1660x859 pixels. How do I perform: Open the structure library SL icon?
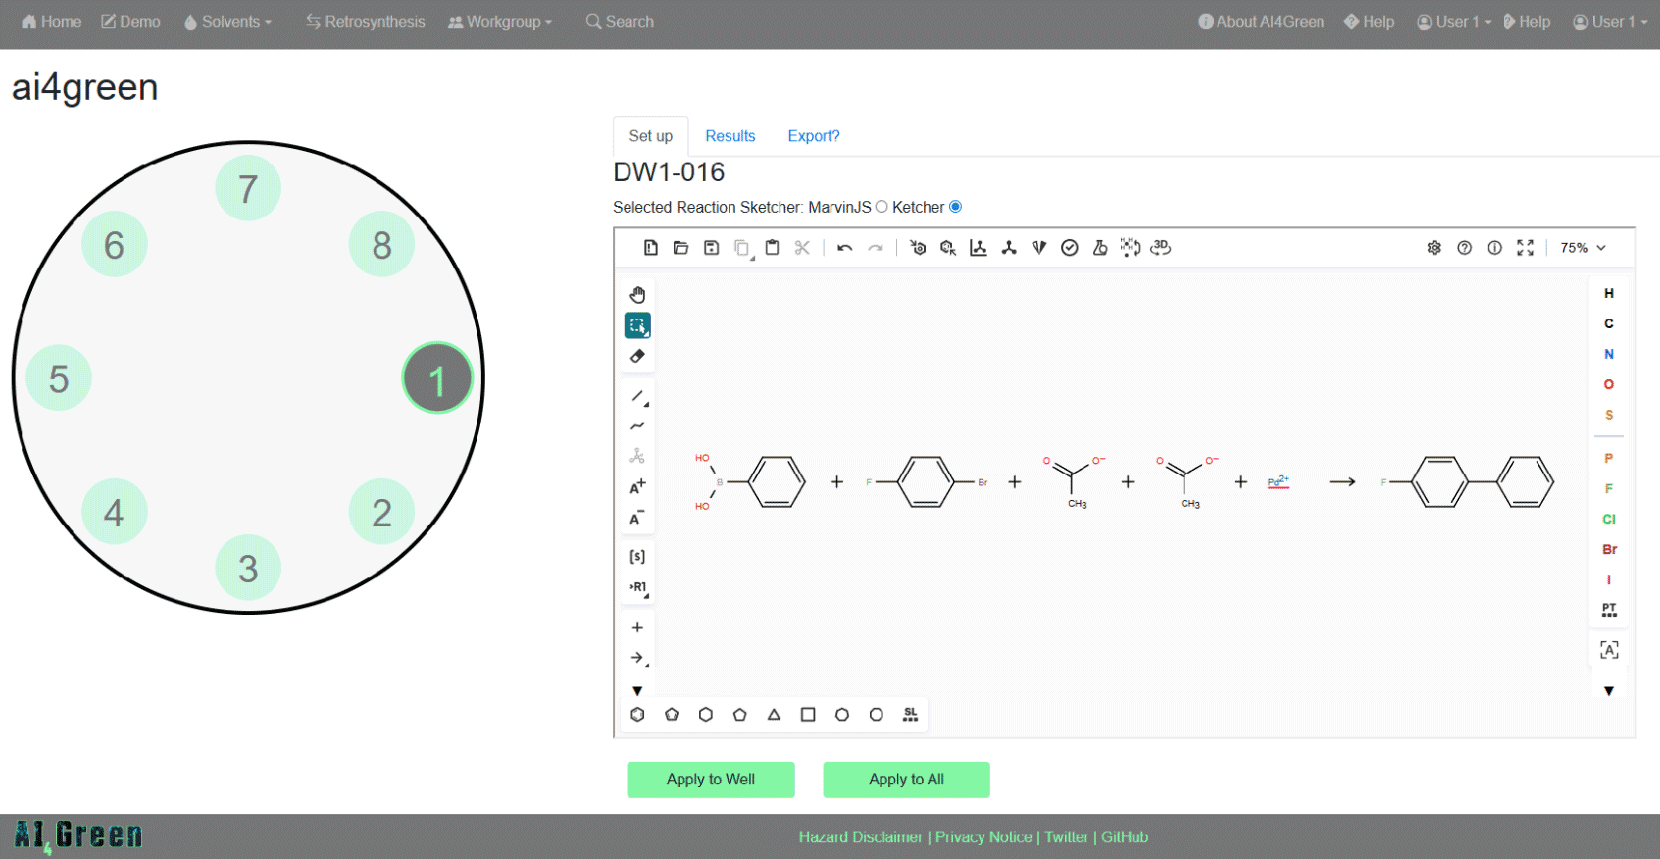click(x=910, y=715)
